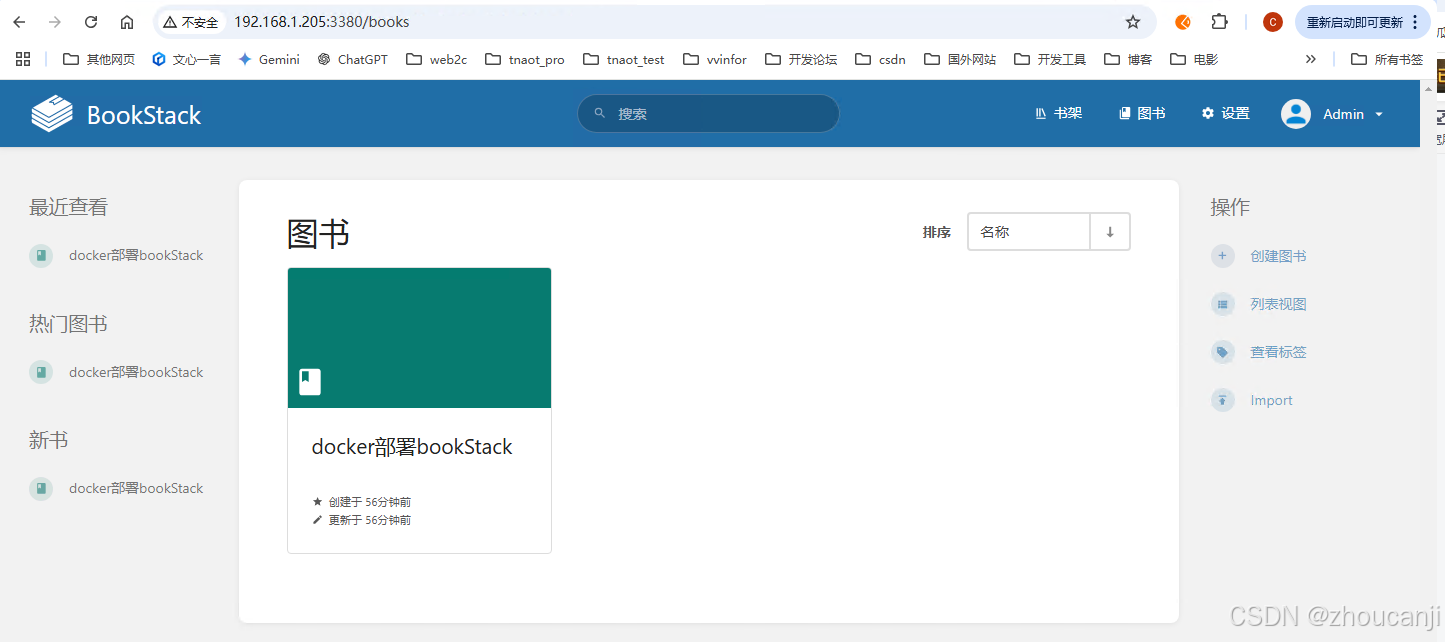This screenshot has height=642, width=1445.
Task: Expand hidden bookmarks chevron
Action: pyautogui.click(x=1311, y=59)
